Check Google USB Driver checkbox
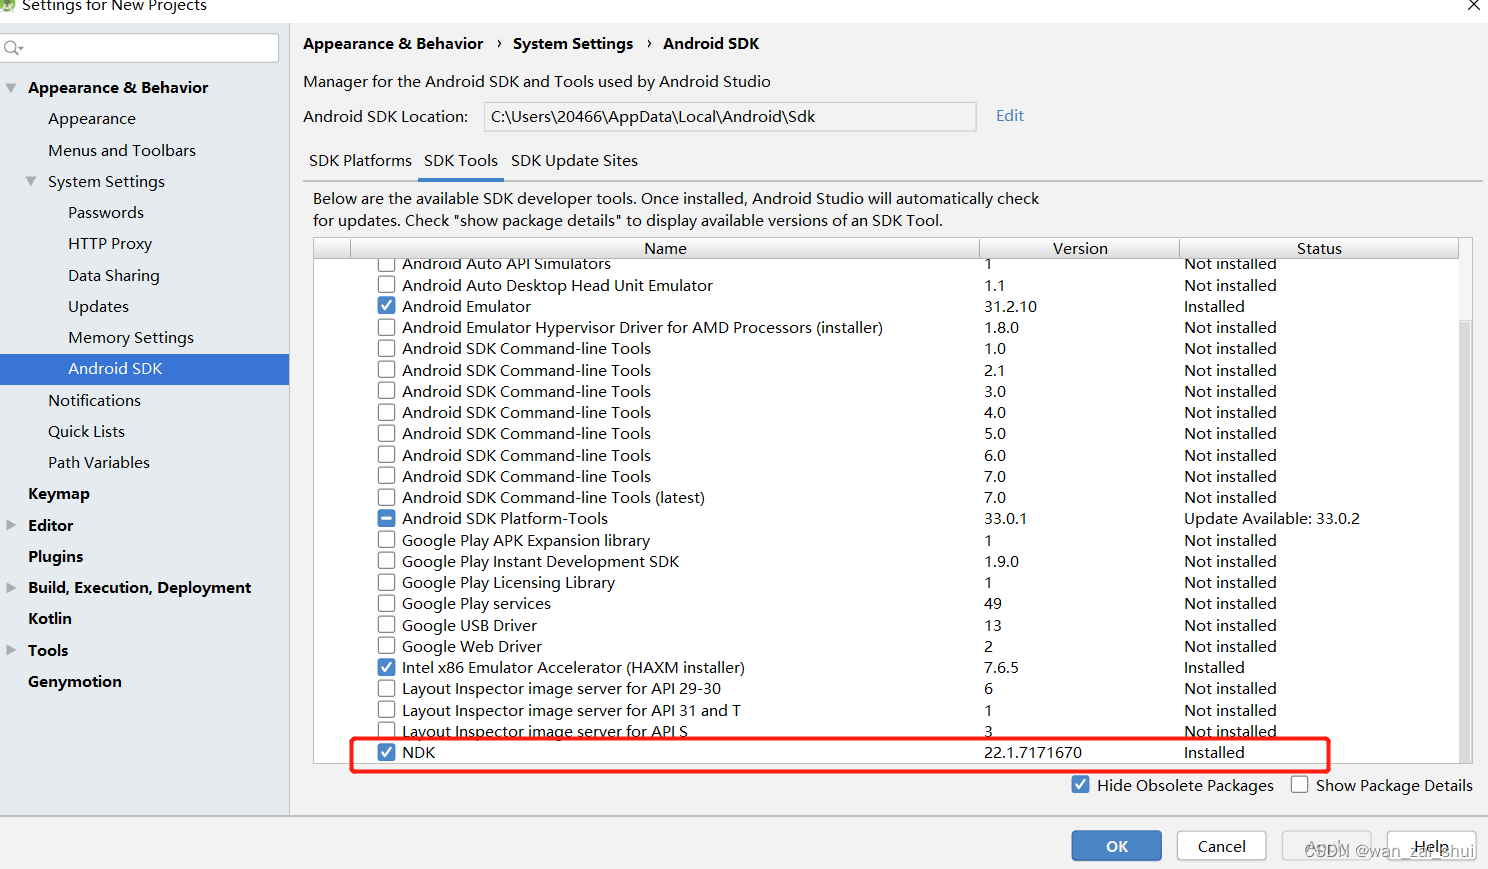1488x869 pixels. (x=386, y=625)
